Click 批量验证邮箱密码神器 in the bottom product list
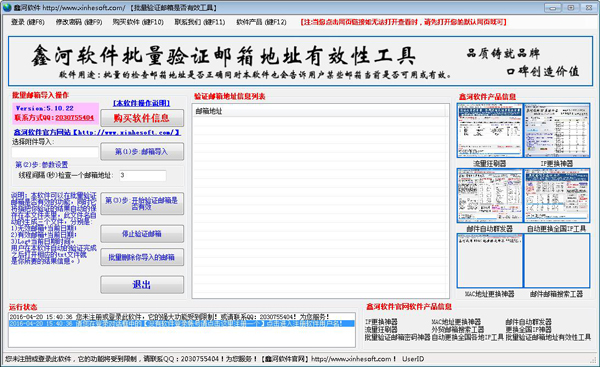600x367 pixels. pyautogui.click(x=398, y=338)
